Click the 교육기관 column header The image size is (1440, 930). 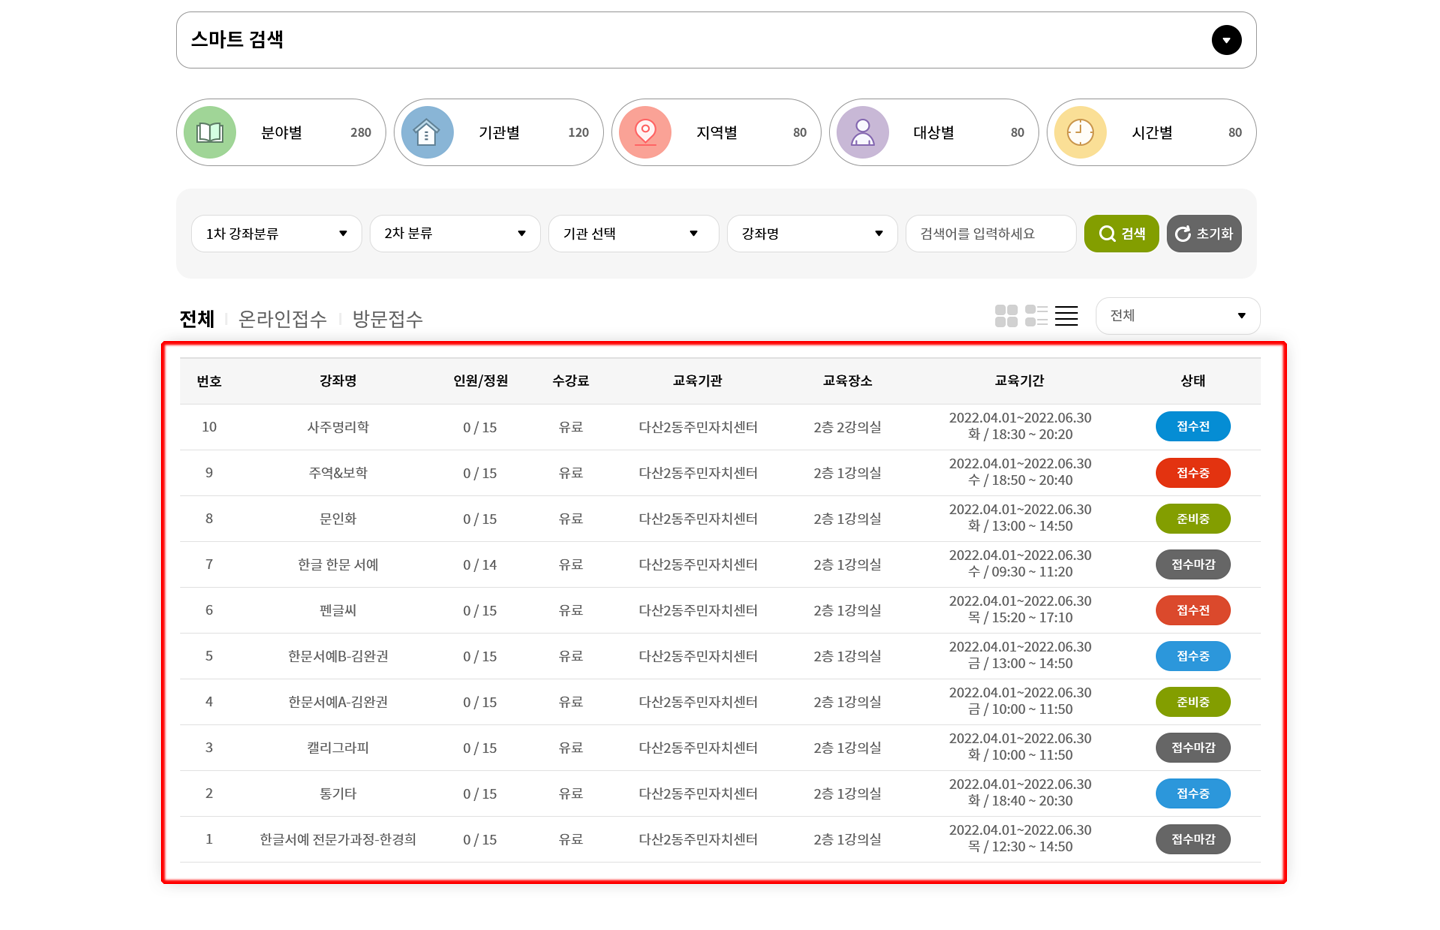click(697, 381)
